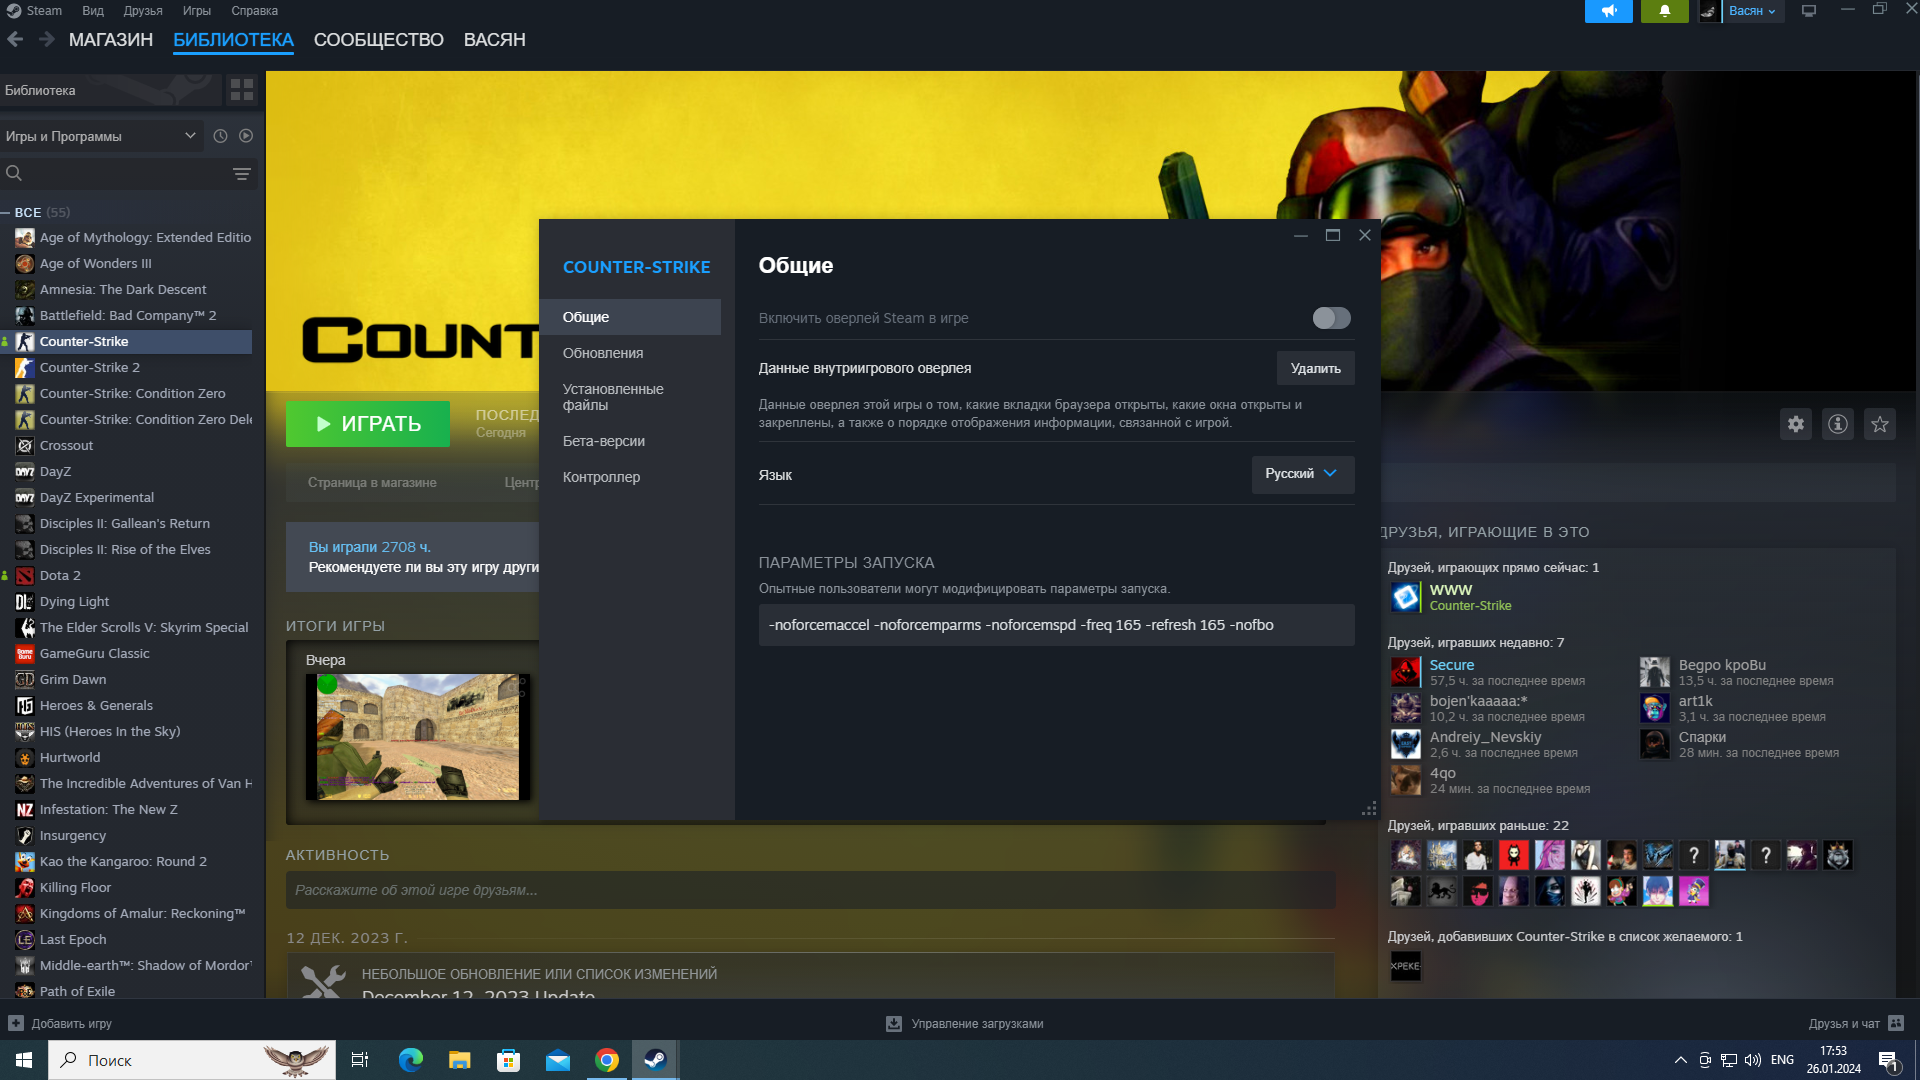This screenshot has height=1080, width=1920.
Task: Click the ENG language indicator
Action: (x=1782, y=1060)
